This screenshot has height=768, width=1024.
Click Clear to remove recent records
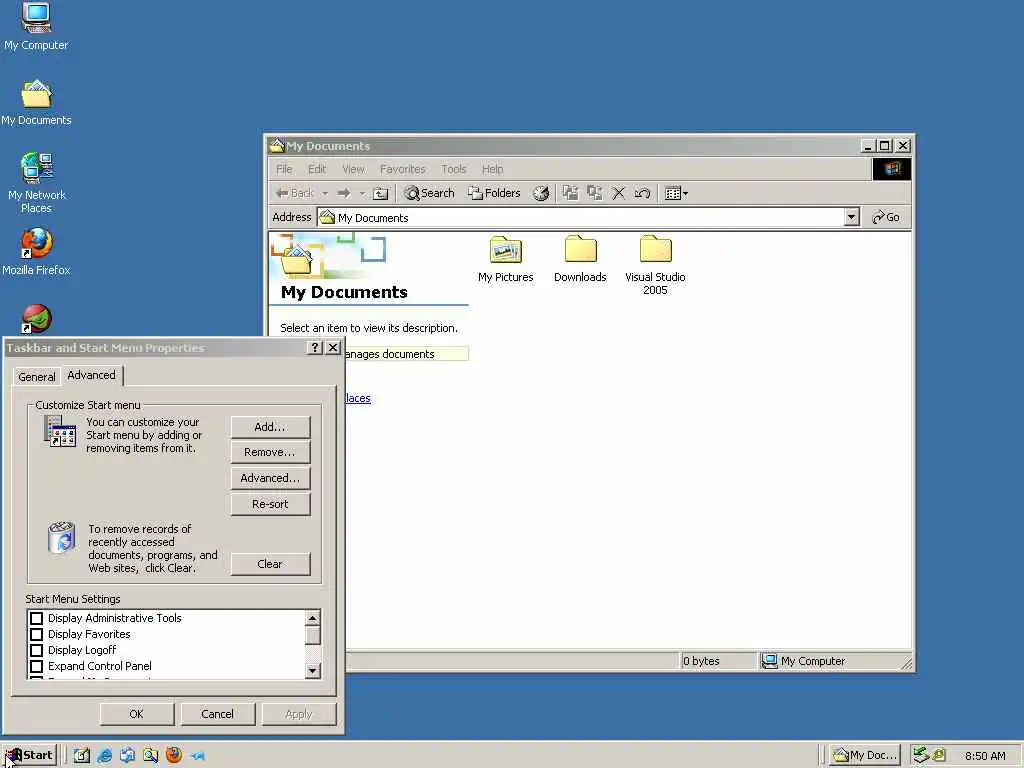pyautogui.click(x=270, y=564)
